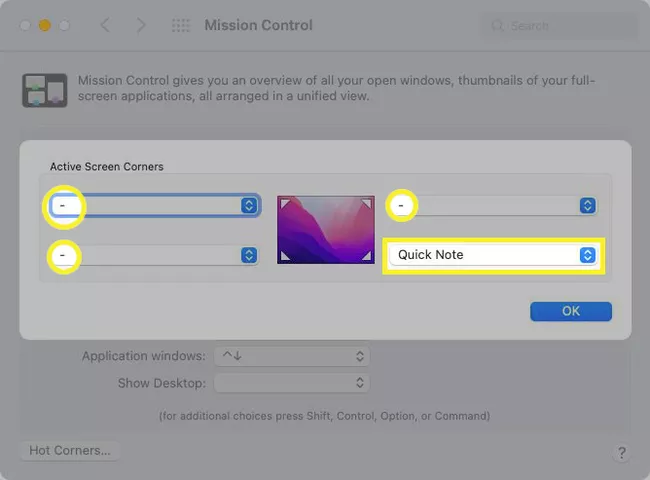Screen dimensions: 650x480
Task: Open the top-right hot corner dropdown
Action: click(493, 205)
